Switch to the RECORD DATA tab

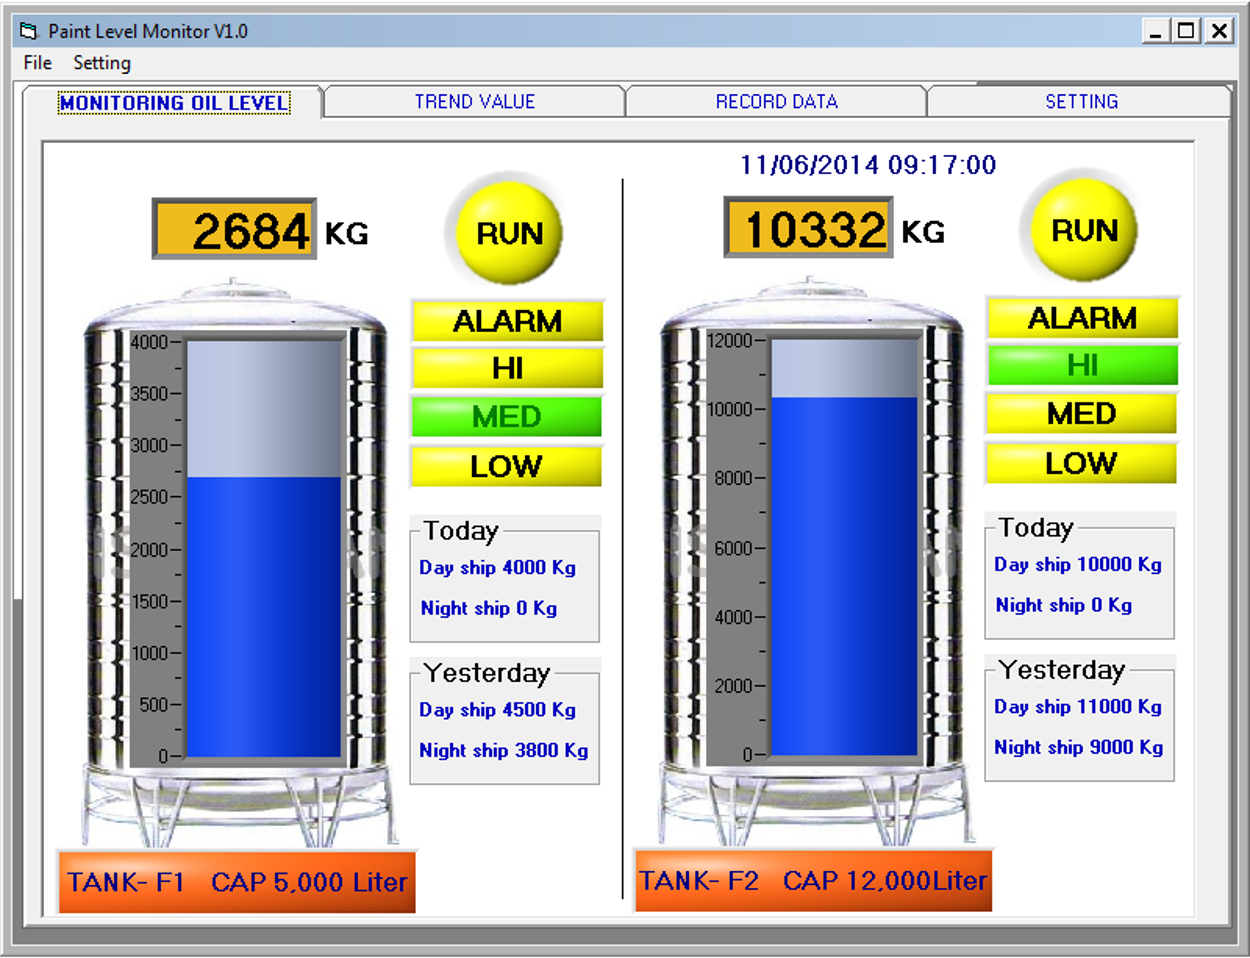tap(776, 102)
